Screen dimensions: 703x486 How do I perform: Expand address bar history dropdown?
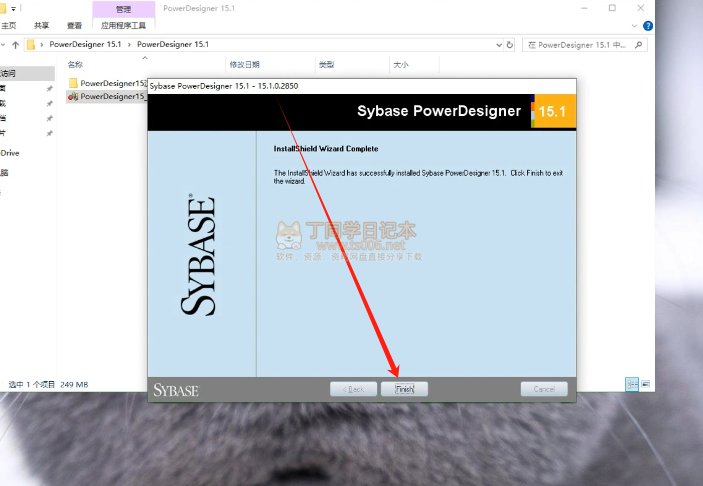(x=496, y=45)
